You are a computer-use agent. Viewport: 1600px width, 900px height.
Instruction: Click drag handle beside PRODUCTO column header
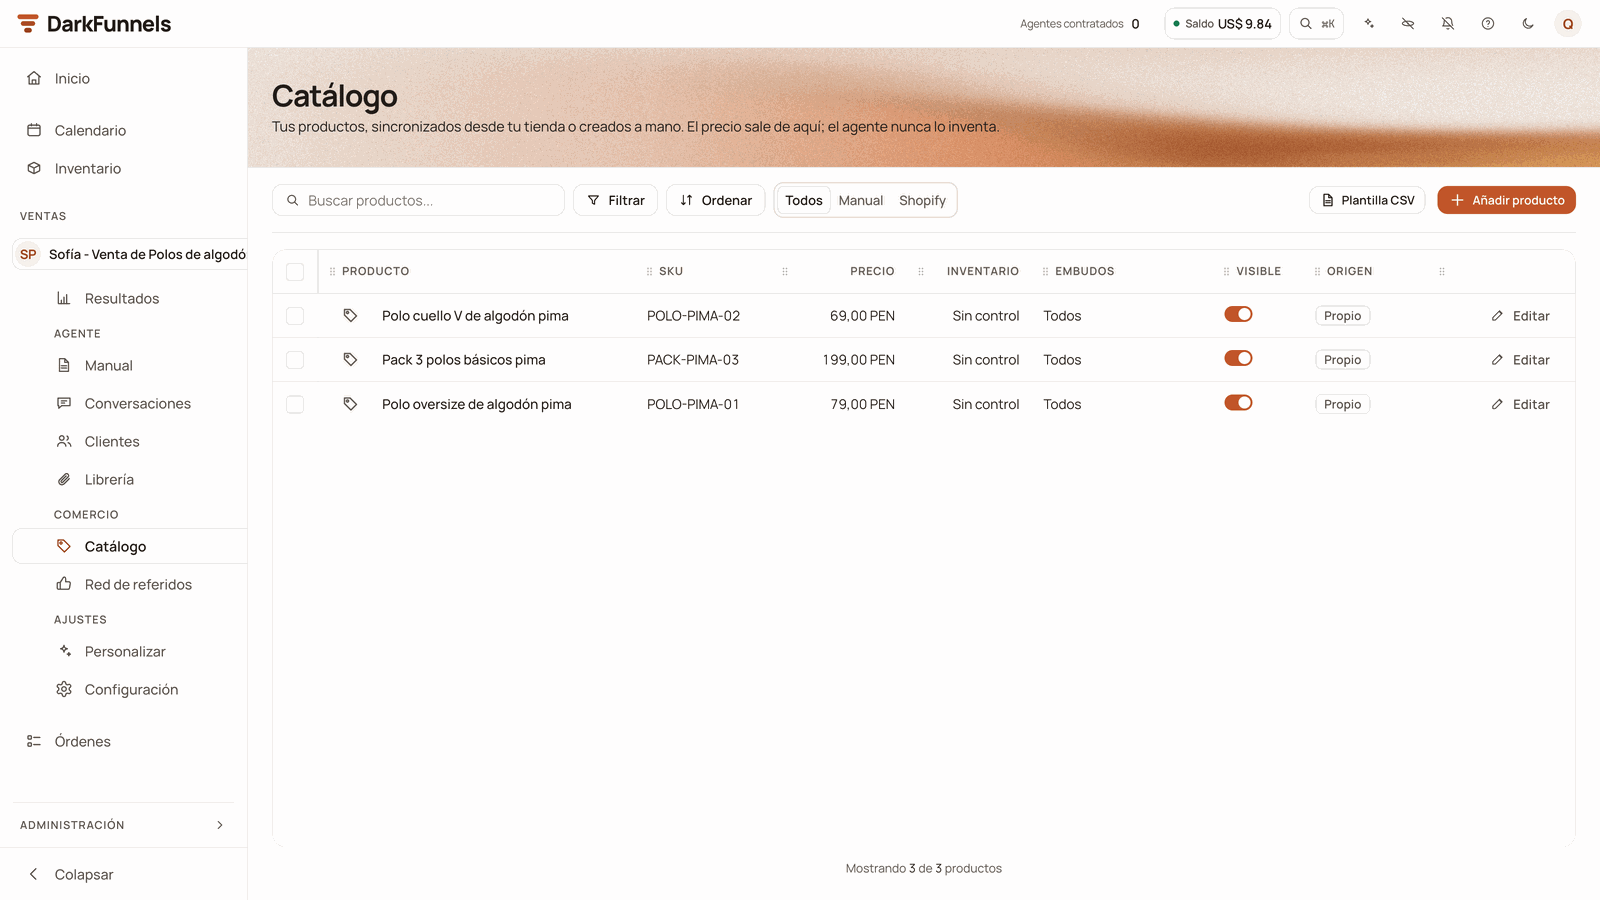[333, 271]
